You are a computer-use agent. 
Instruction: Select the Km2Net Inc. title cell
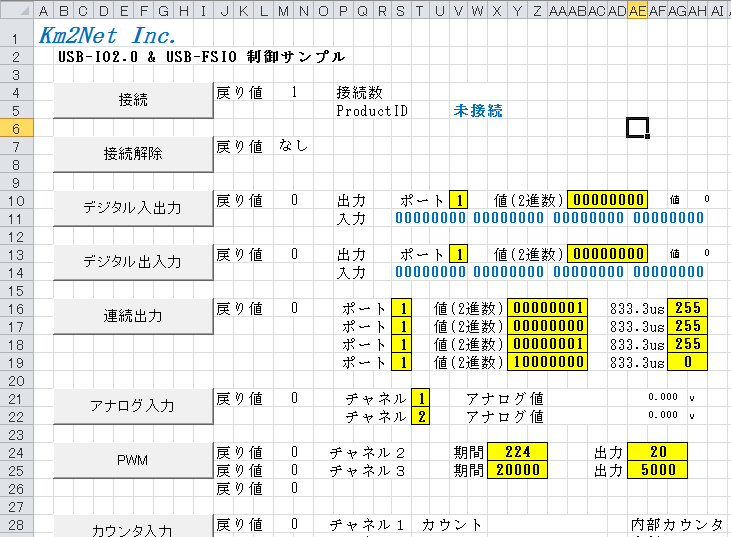coord(107,38)
